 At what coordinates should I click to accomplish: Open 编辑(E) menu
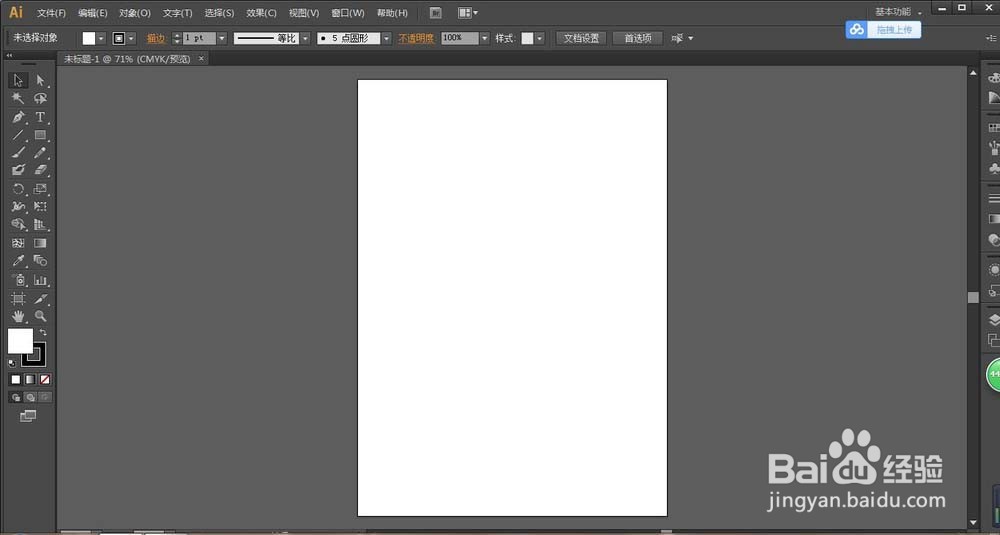pos(92,13)
